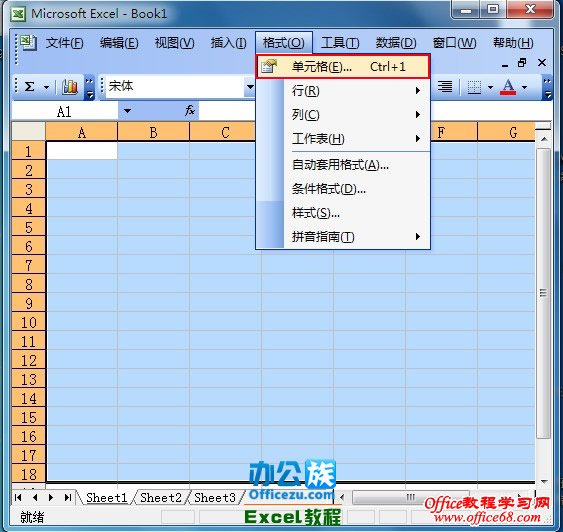The width and height of the screenshot is (563, 532).
Task: Open the AutoSum dropdown arrow
Action: pyautogui.click(x=46, y=87)
